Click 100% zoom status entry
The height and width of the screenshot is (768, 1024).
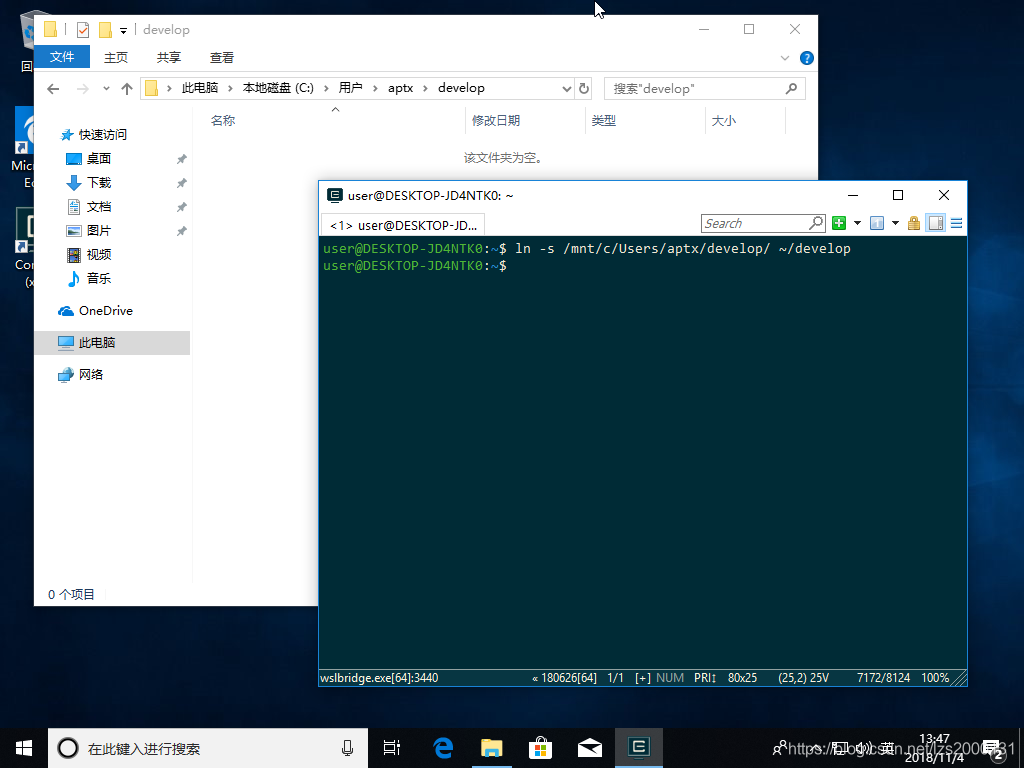pyautogui.click(x=935, y=678)
